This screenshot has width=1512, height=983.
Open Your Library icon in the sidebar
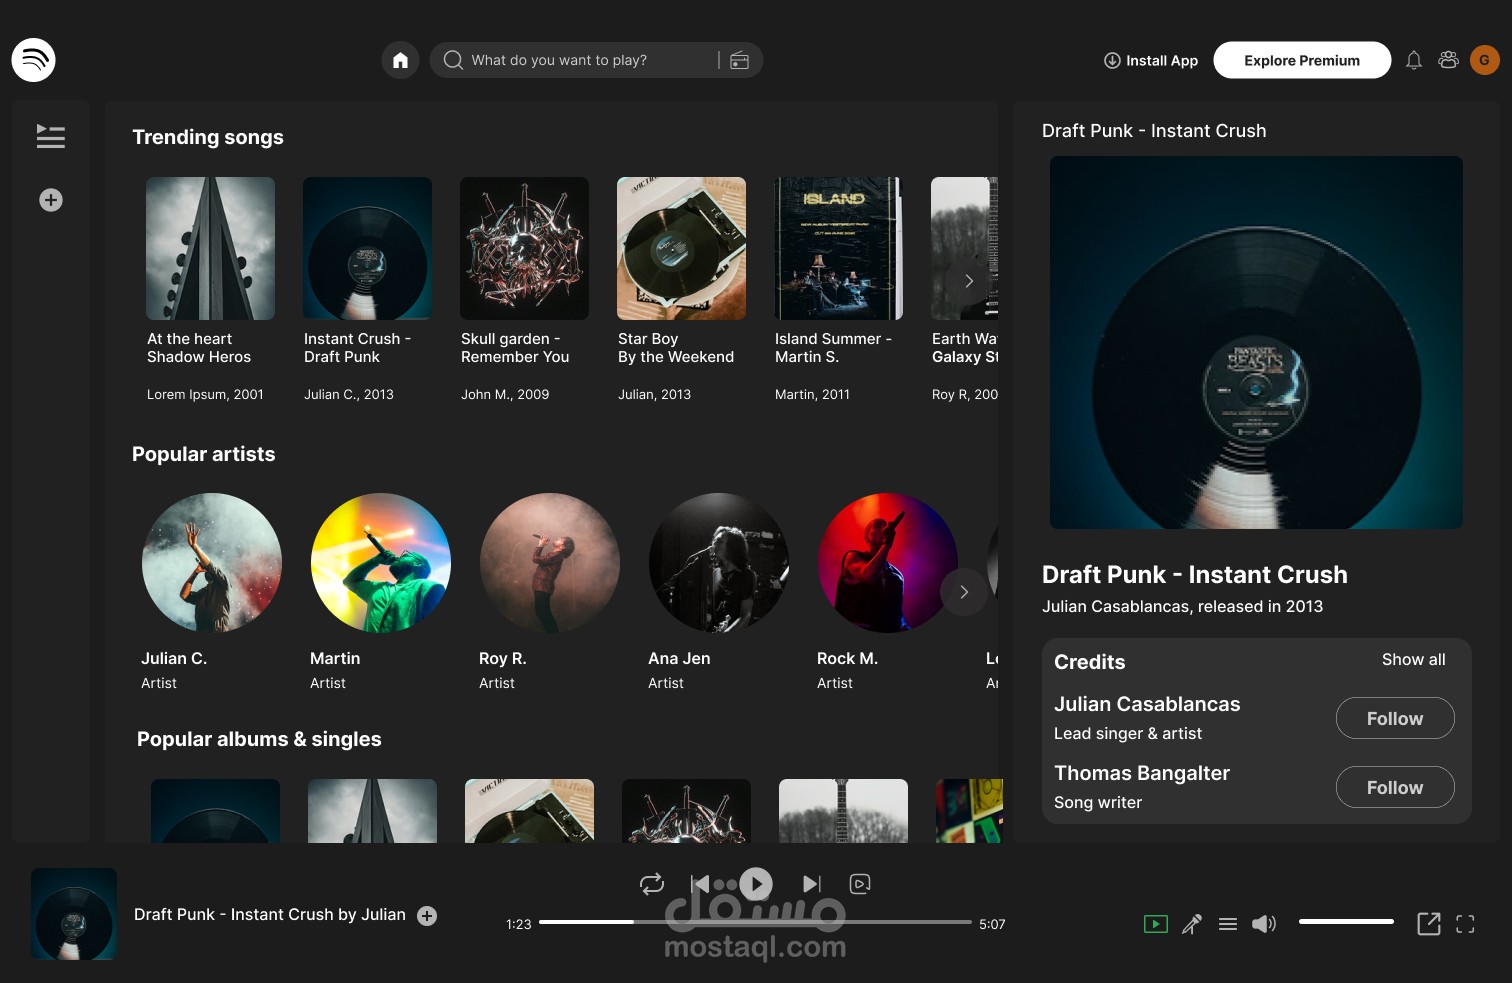[51, 136]
